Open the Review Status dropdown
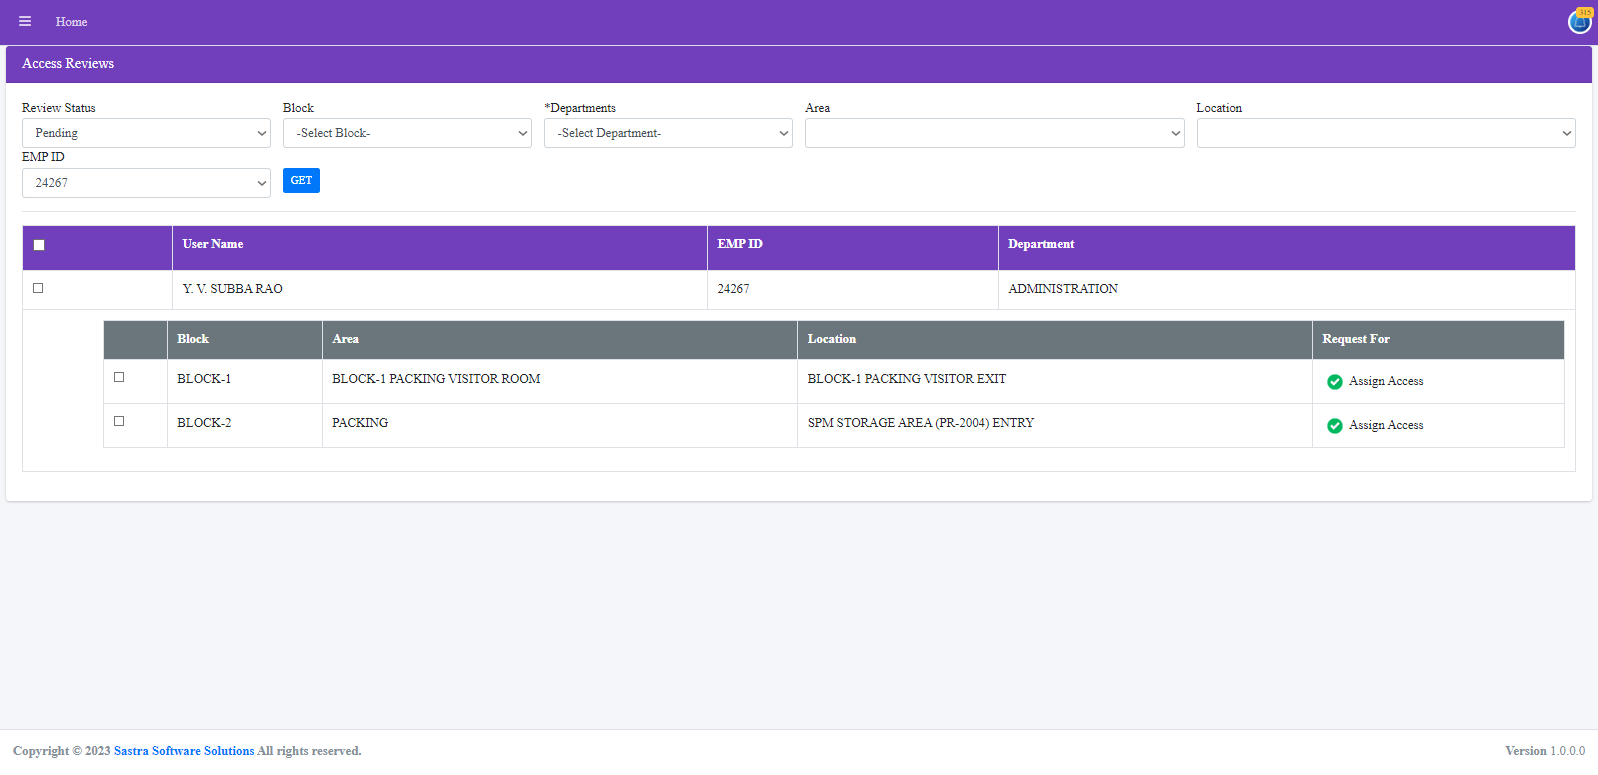Screen dimensions: 1598x775 [x=146, y=133]
